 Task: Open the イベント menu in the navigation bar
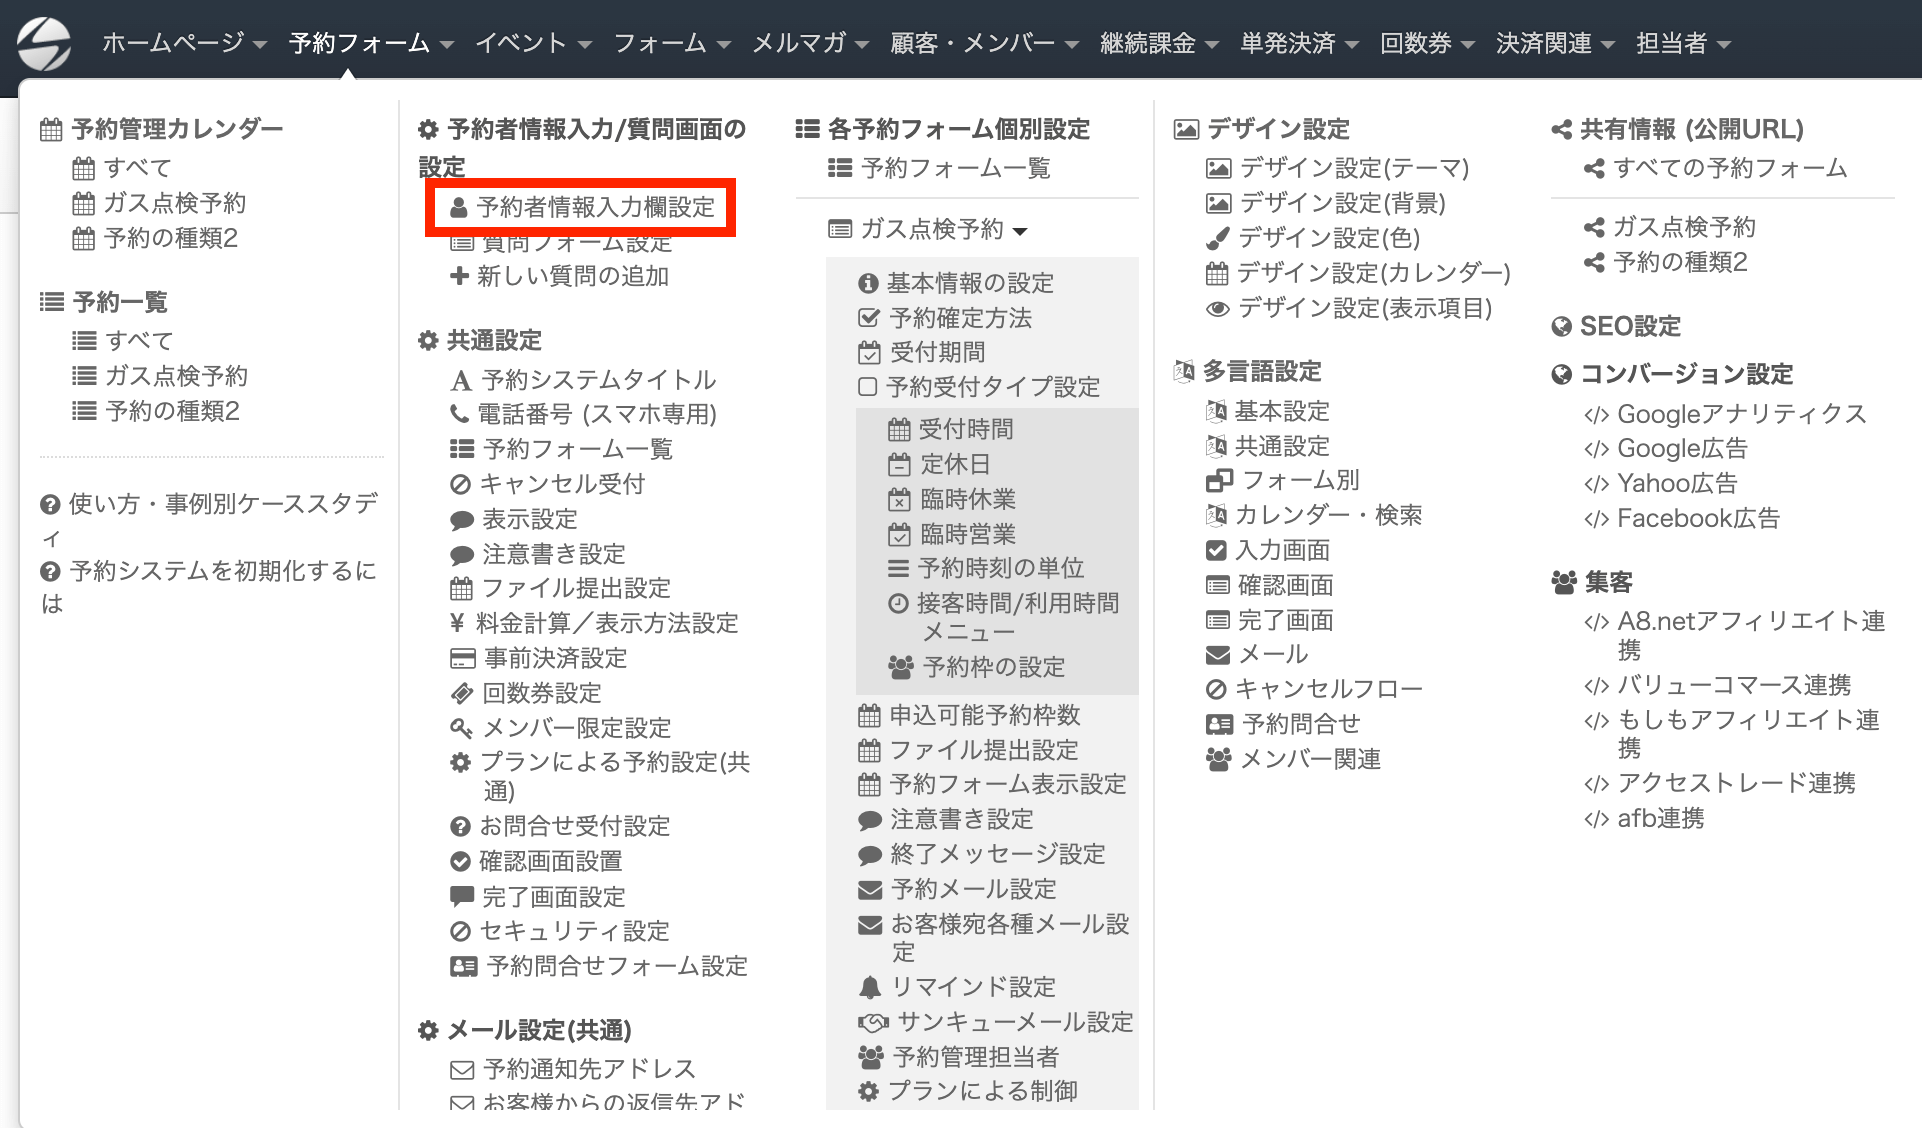(x=533, y=43)
